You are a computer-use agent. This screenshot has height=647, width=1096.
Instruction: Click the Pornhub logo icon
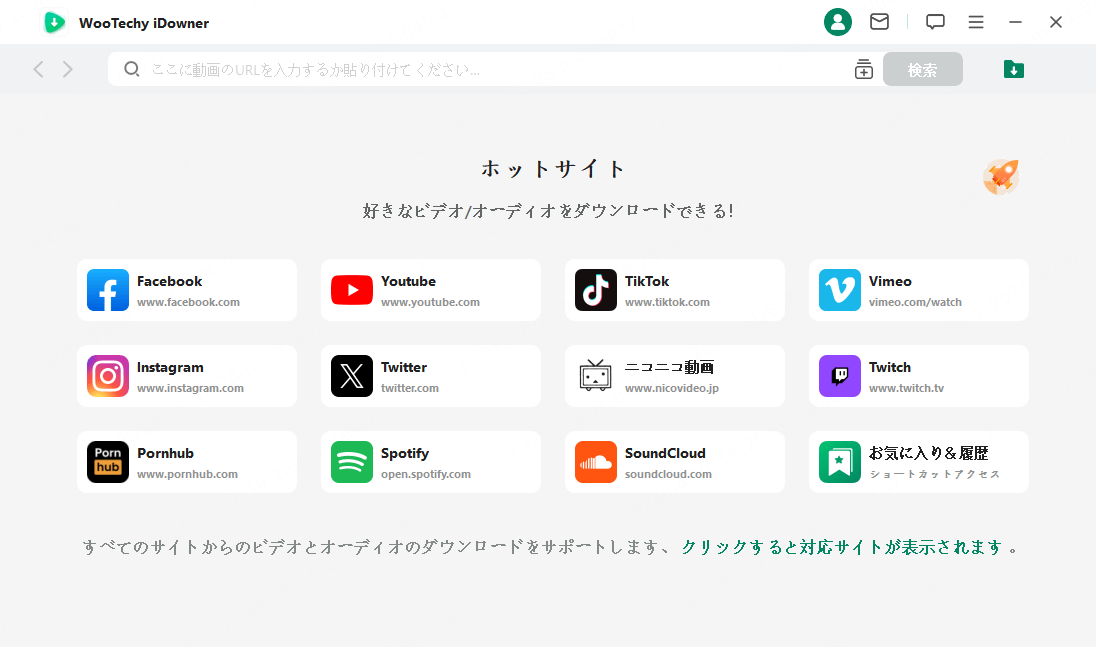coord(108,462)
